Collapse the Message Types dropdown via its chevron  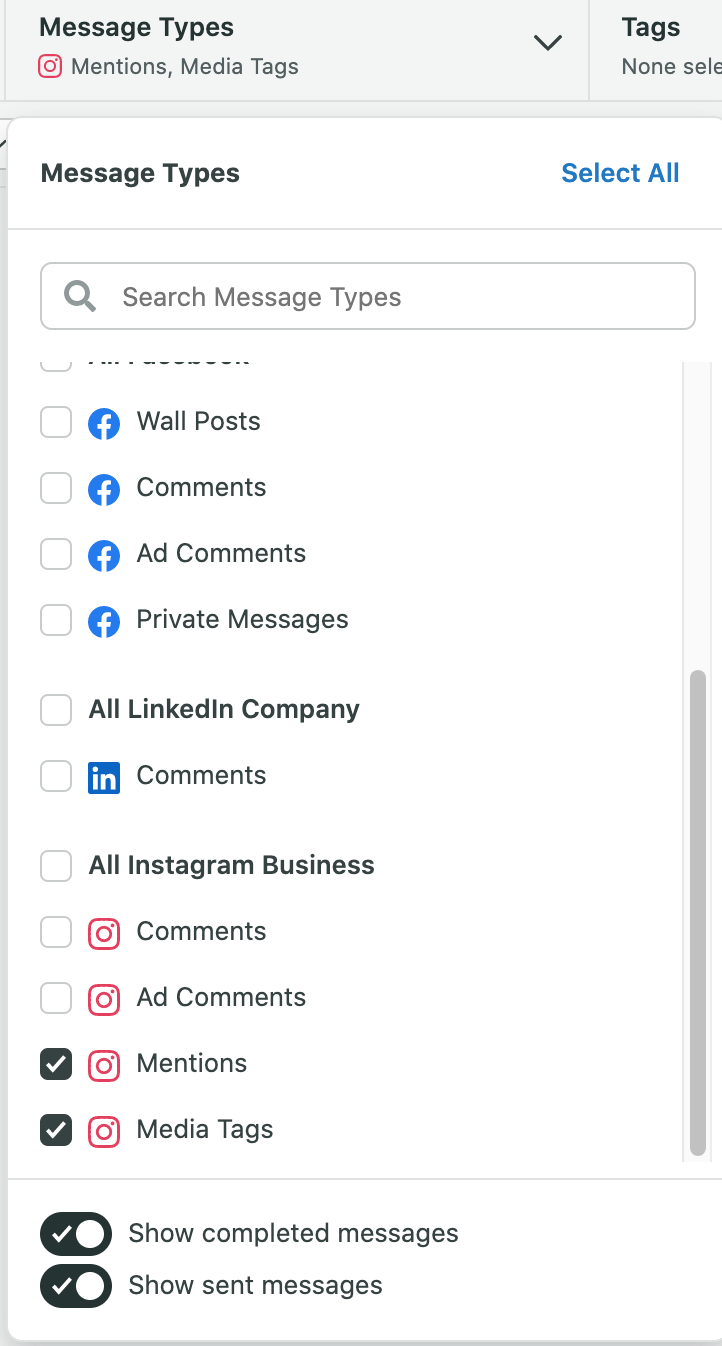click(547, 44)
